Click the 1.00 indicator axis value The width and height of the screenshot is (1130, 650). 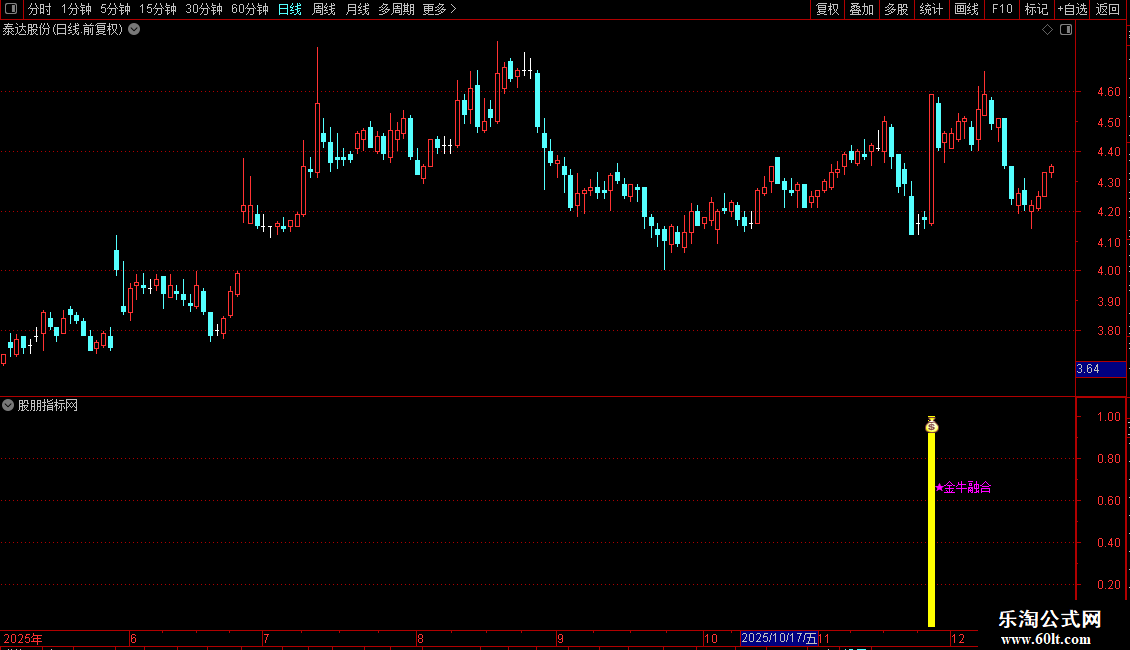[1108, 417]
